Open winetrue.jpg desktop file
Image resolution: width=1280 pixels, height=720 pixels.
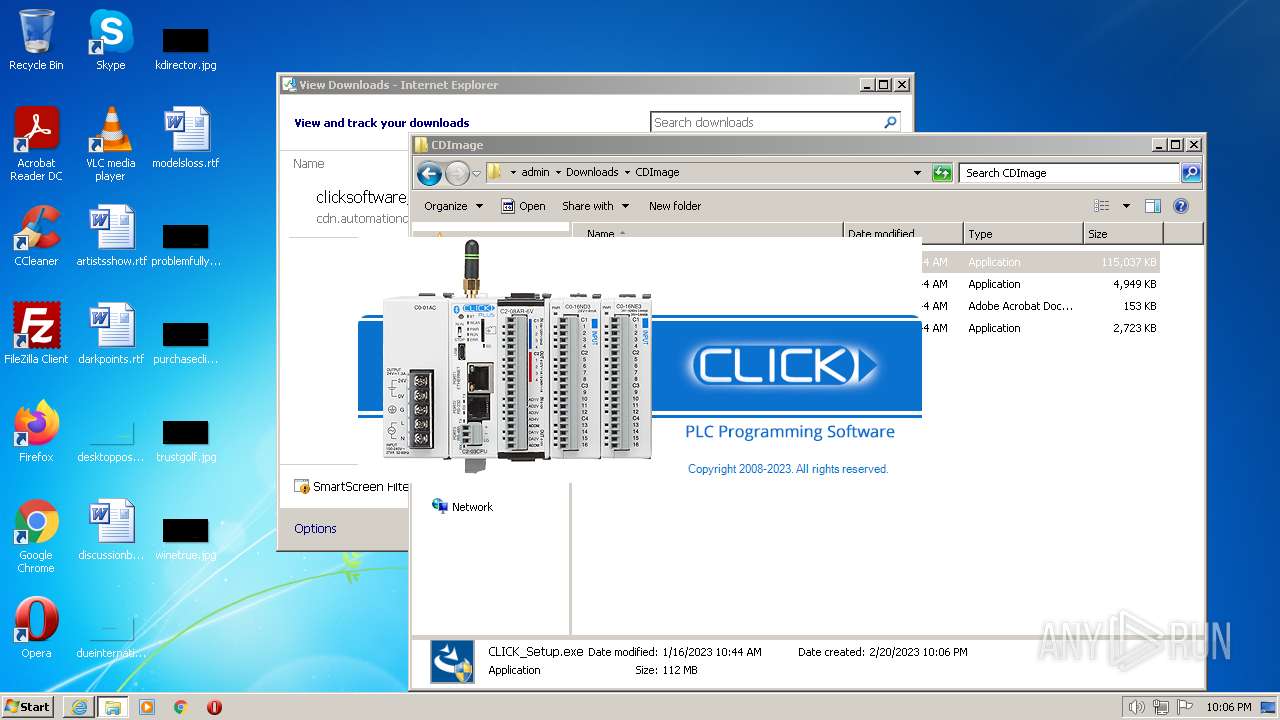[185, 540]
